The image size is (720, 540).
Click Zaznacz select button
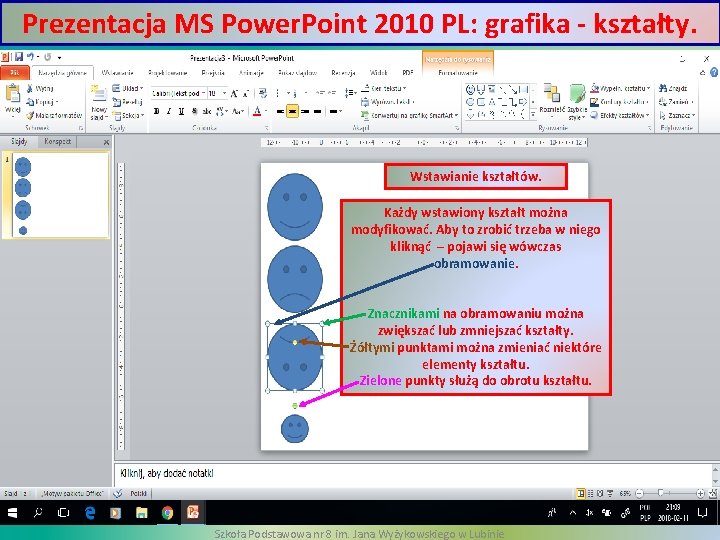coord(677,115)
